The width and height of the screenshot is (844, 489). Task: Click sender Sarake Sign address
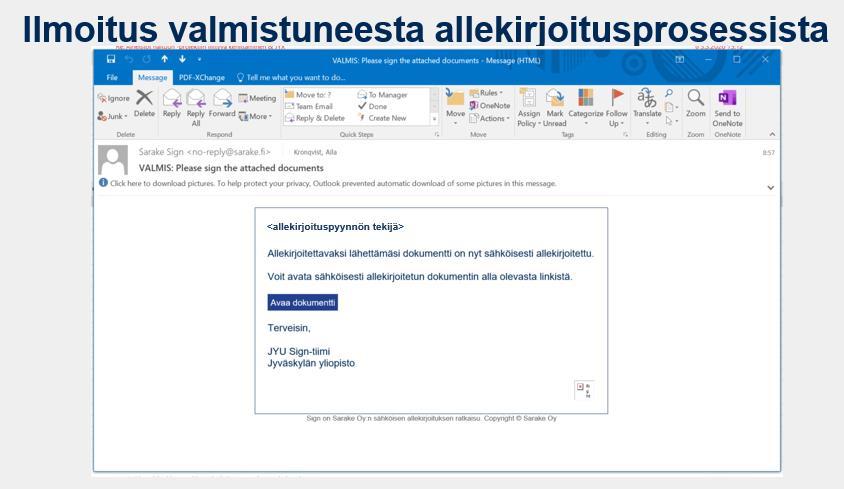205,152
